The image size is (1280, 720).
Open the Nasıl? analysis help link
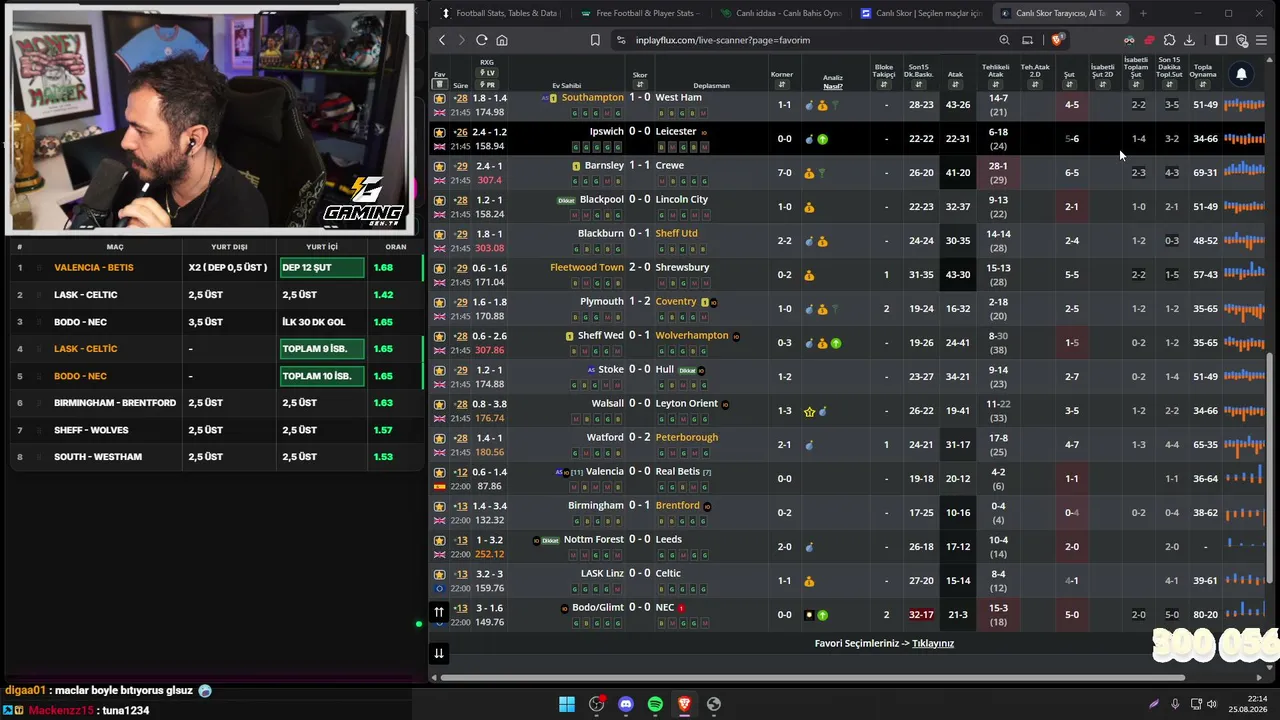point(833,86)
